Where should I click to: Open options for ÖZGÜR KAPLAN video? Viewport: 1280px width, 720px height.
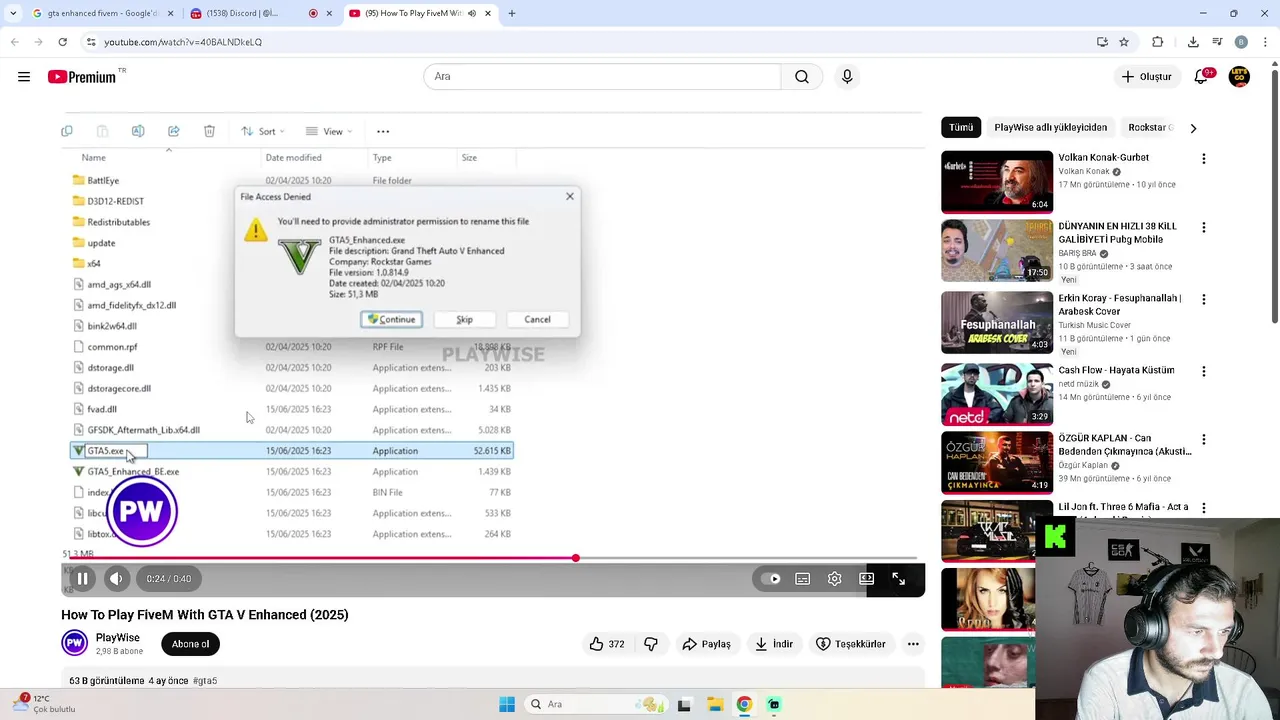(x=1204, y=440)
